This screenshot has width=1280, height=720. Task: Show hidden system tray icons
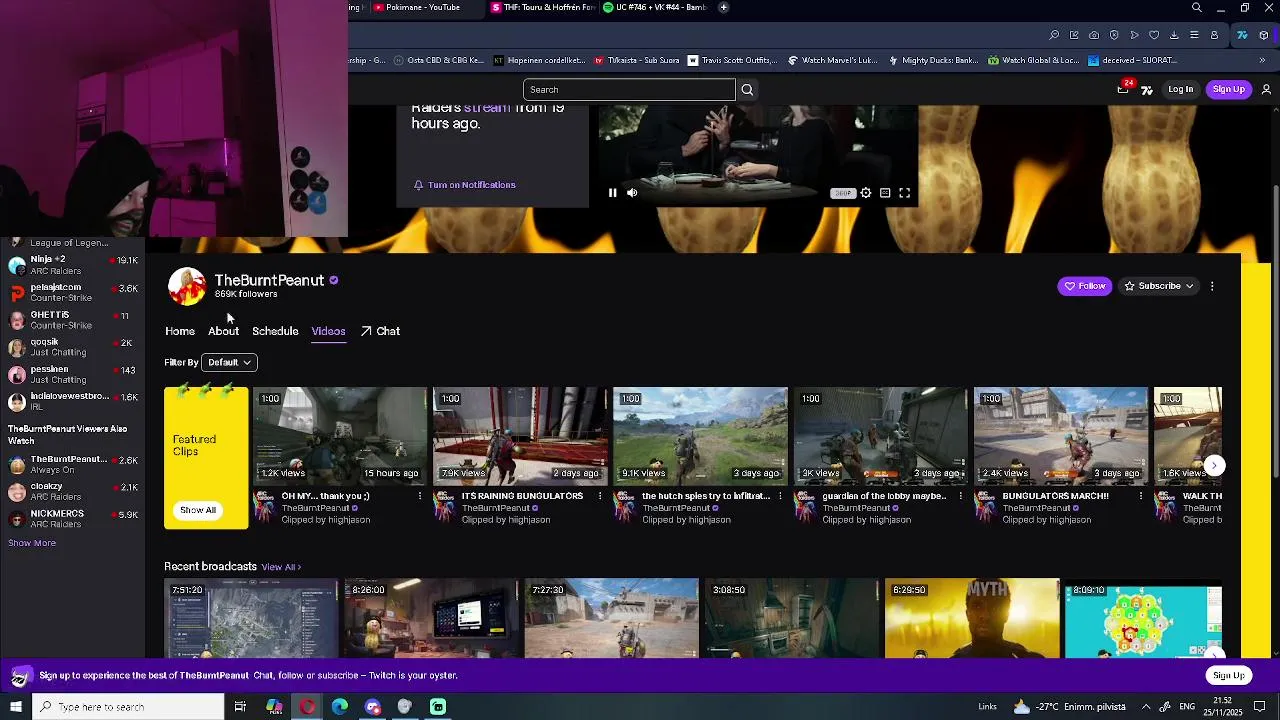[x=1146, y=707]
